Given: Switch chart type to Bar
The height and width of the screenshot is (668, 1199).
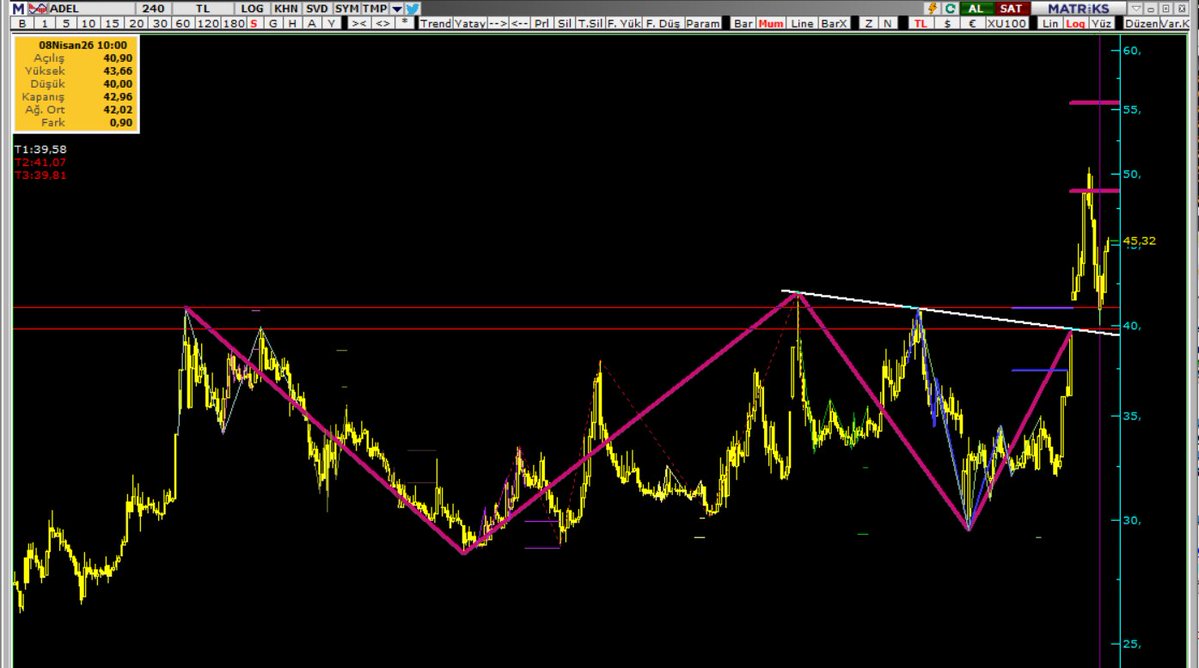Looking at the screenshot, I should [743, 24].
